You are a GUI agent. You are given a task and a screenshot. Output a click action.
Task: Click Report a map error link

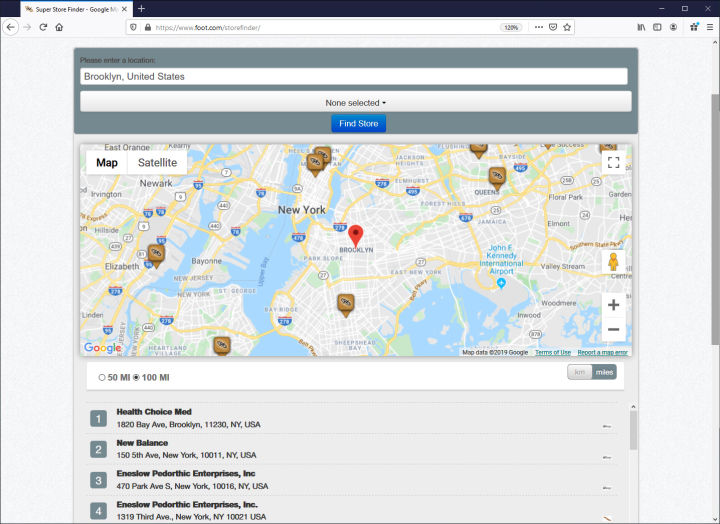click(602, 352)
